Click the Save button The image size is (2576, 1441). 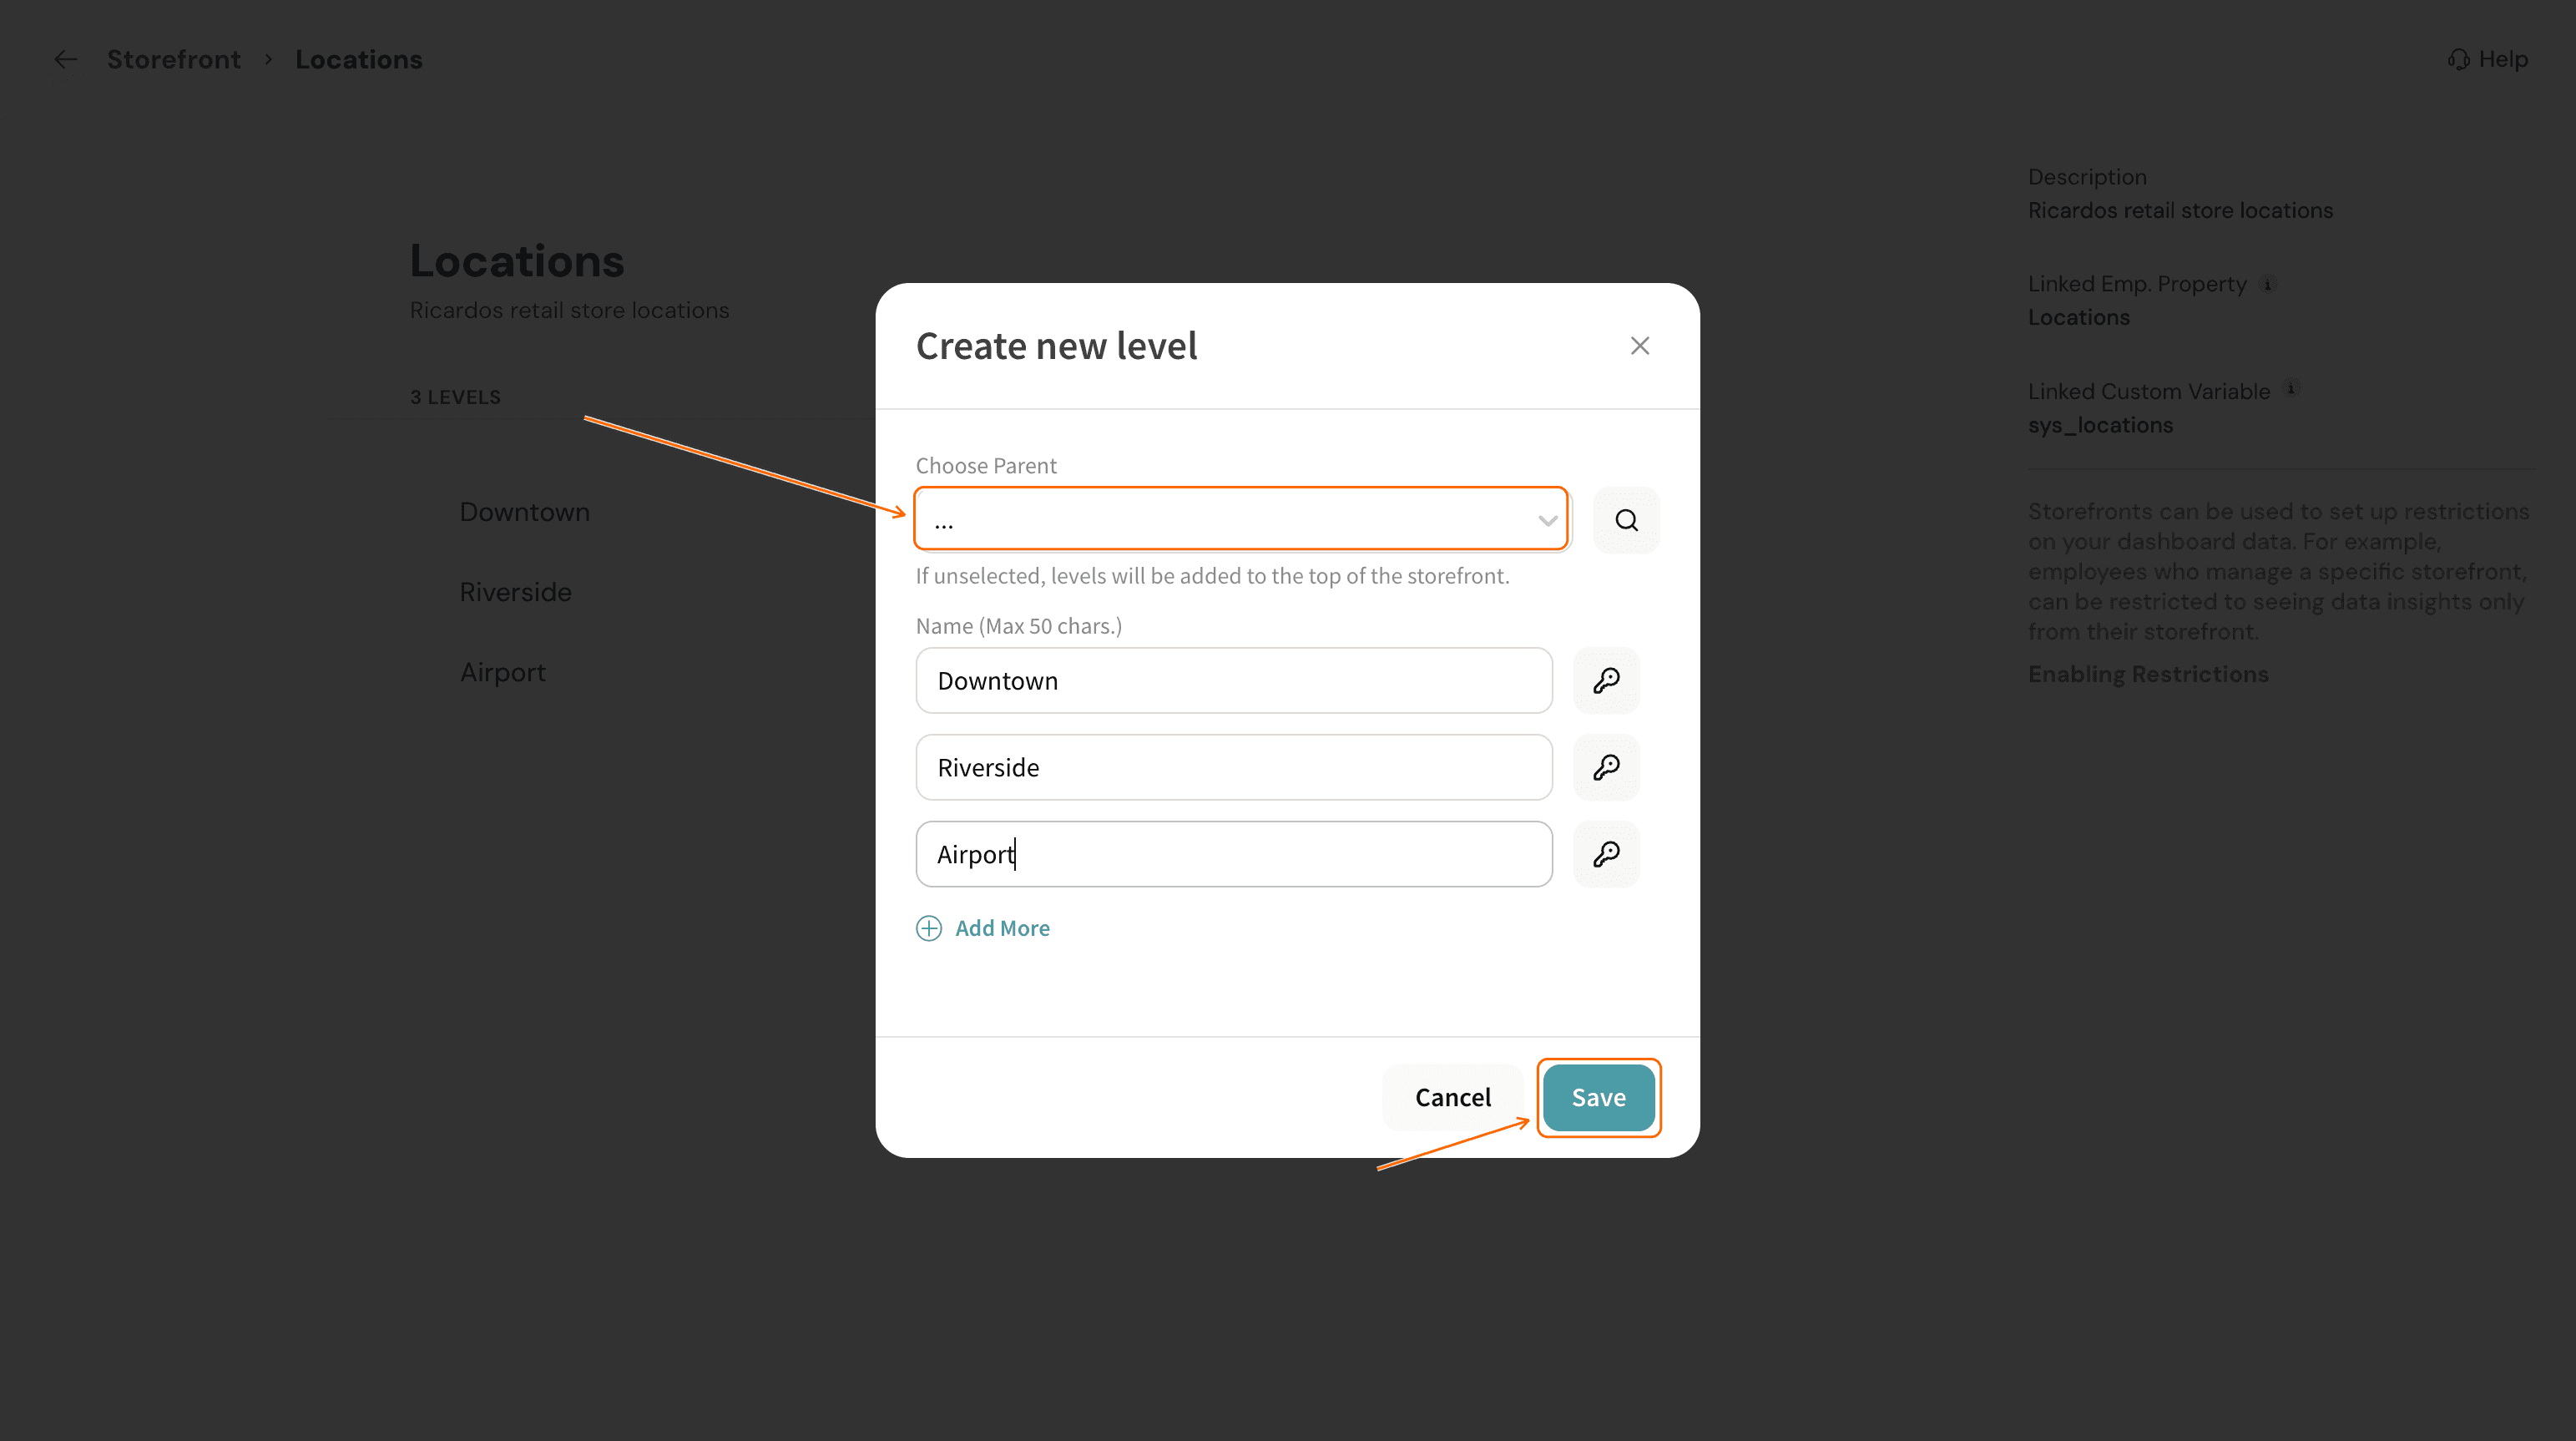[x=1598, y=1097]
